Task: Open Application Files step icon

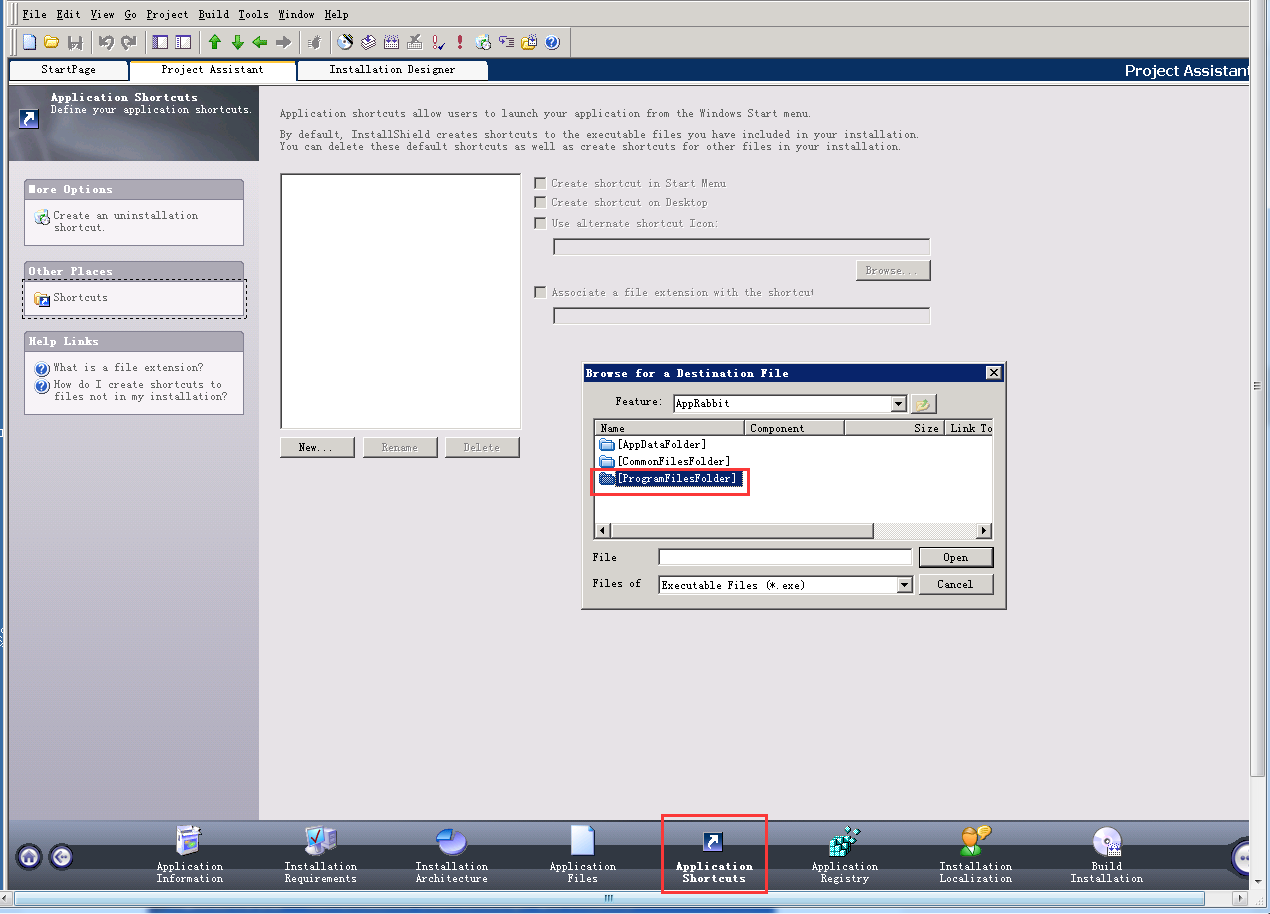Action: click(582, 842)
